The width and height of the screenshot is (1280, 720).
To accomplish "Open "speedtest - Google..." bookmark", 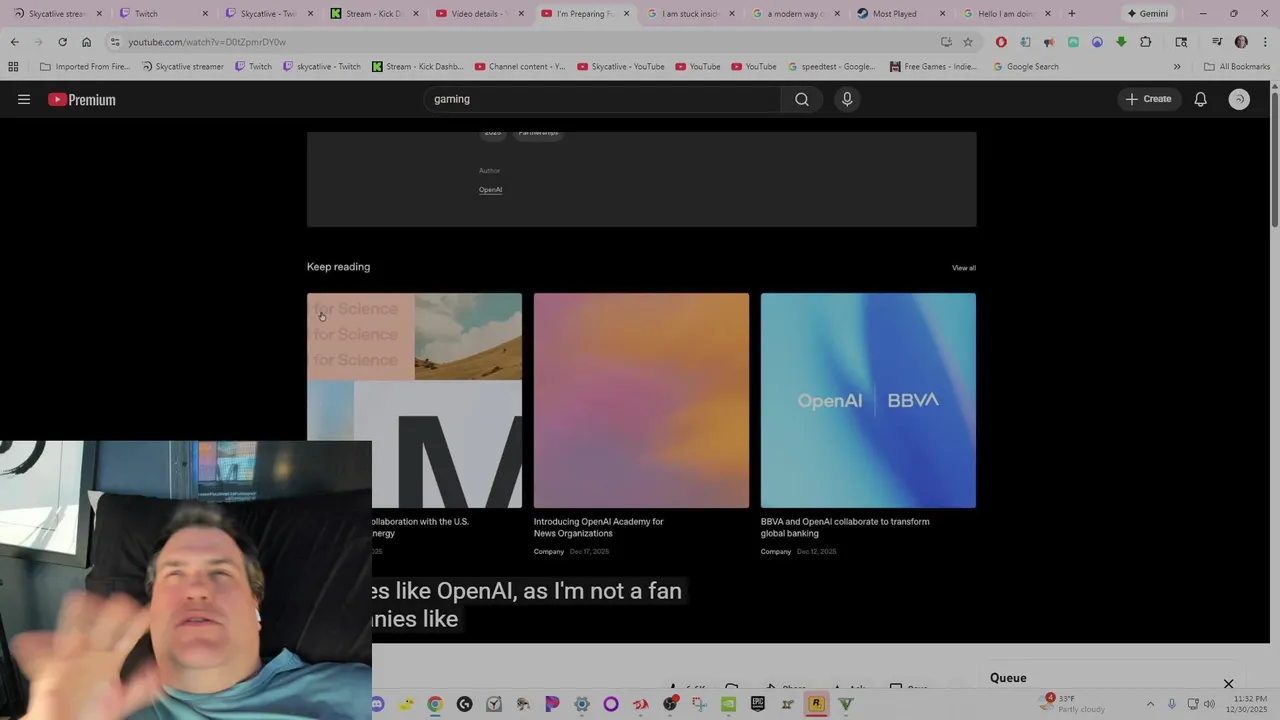I will 831,67.
